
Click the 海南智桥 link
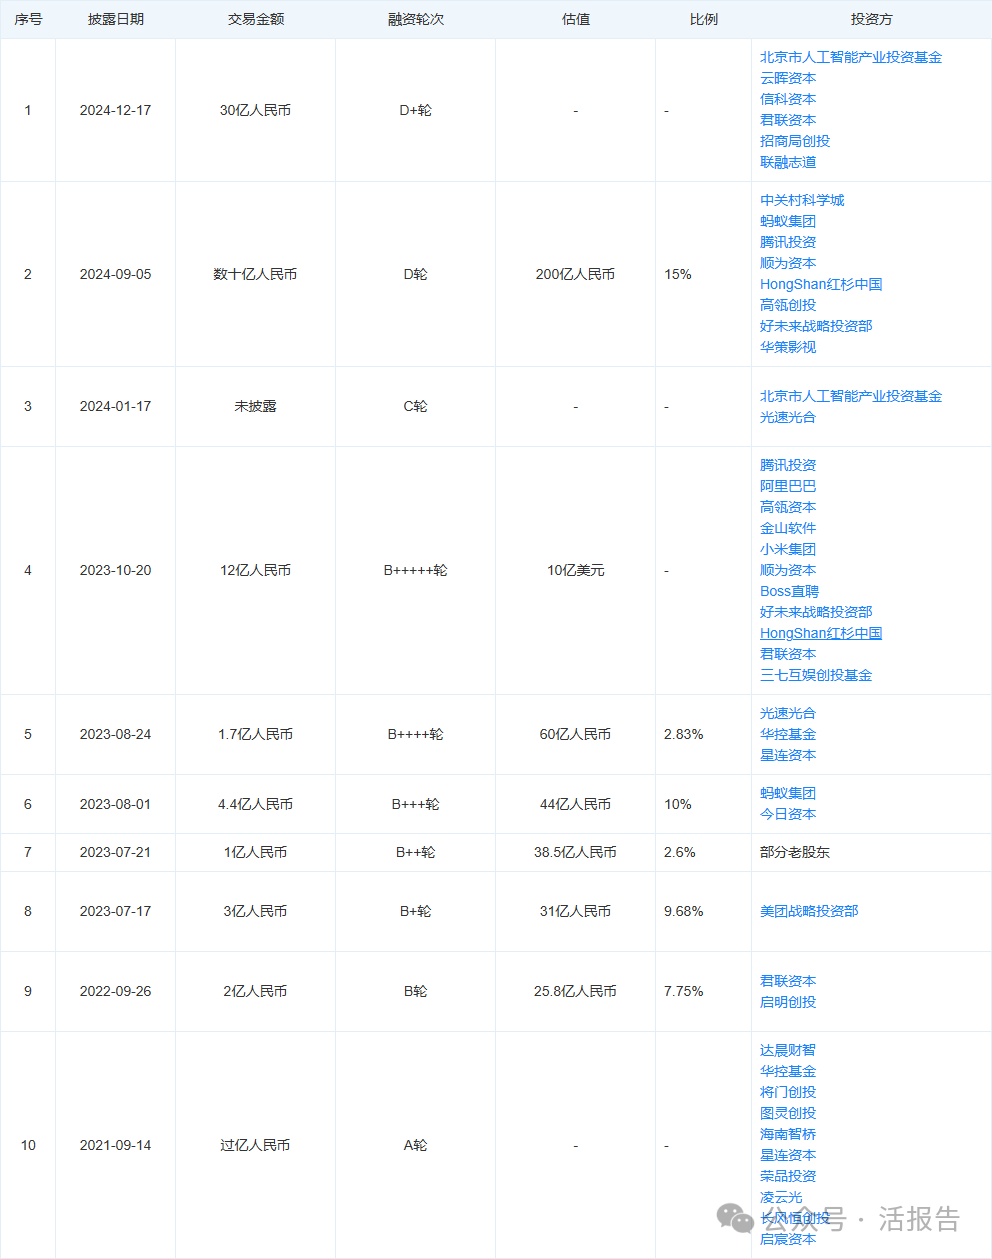coord(788,1134)
